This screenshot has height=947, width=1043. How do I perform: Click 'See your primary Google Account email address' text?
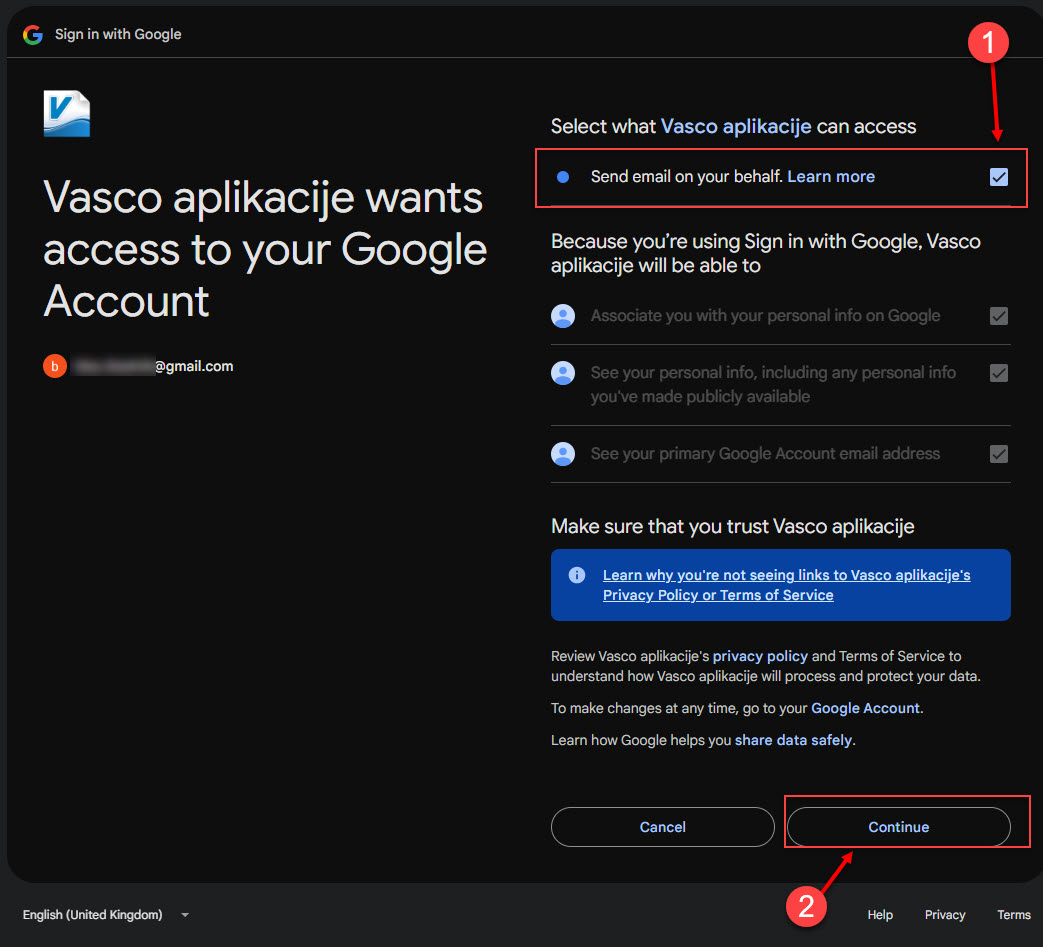(765, 454)
